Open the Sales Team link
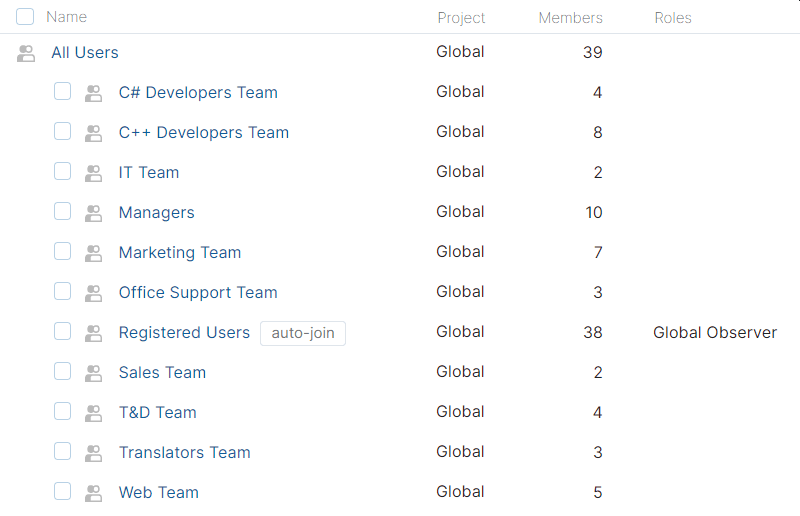Viewport: 800px width, 516px height. [x=162, y=373]
